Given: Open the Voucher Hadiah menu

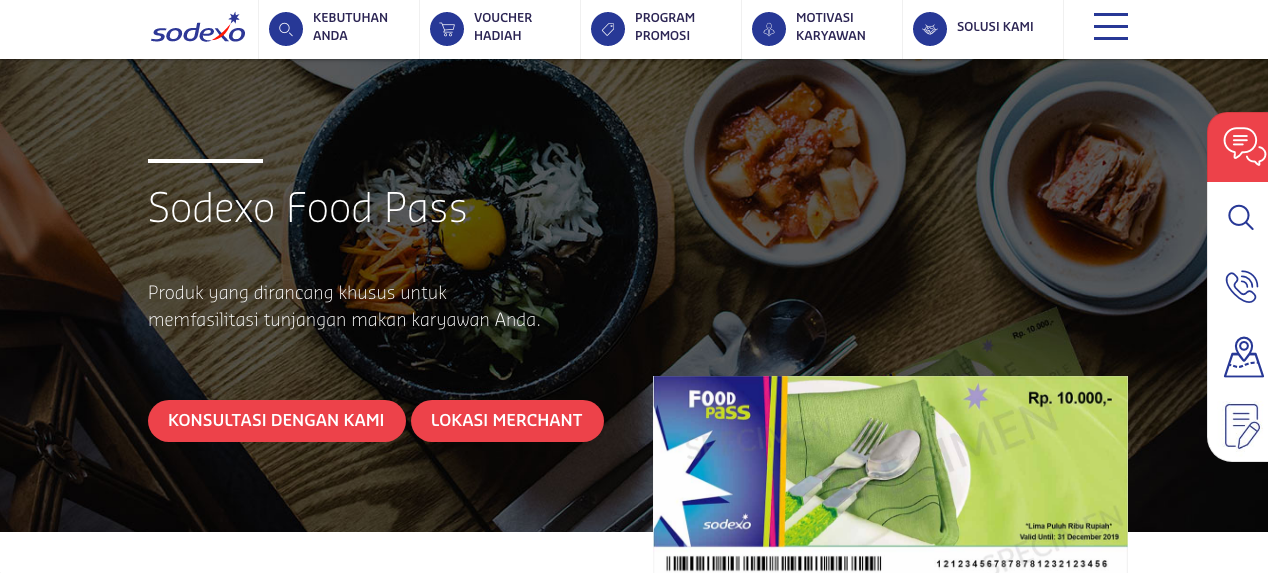Looking at the screenshot, I should [x=503, y=27].
